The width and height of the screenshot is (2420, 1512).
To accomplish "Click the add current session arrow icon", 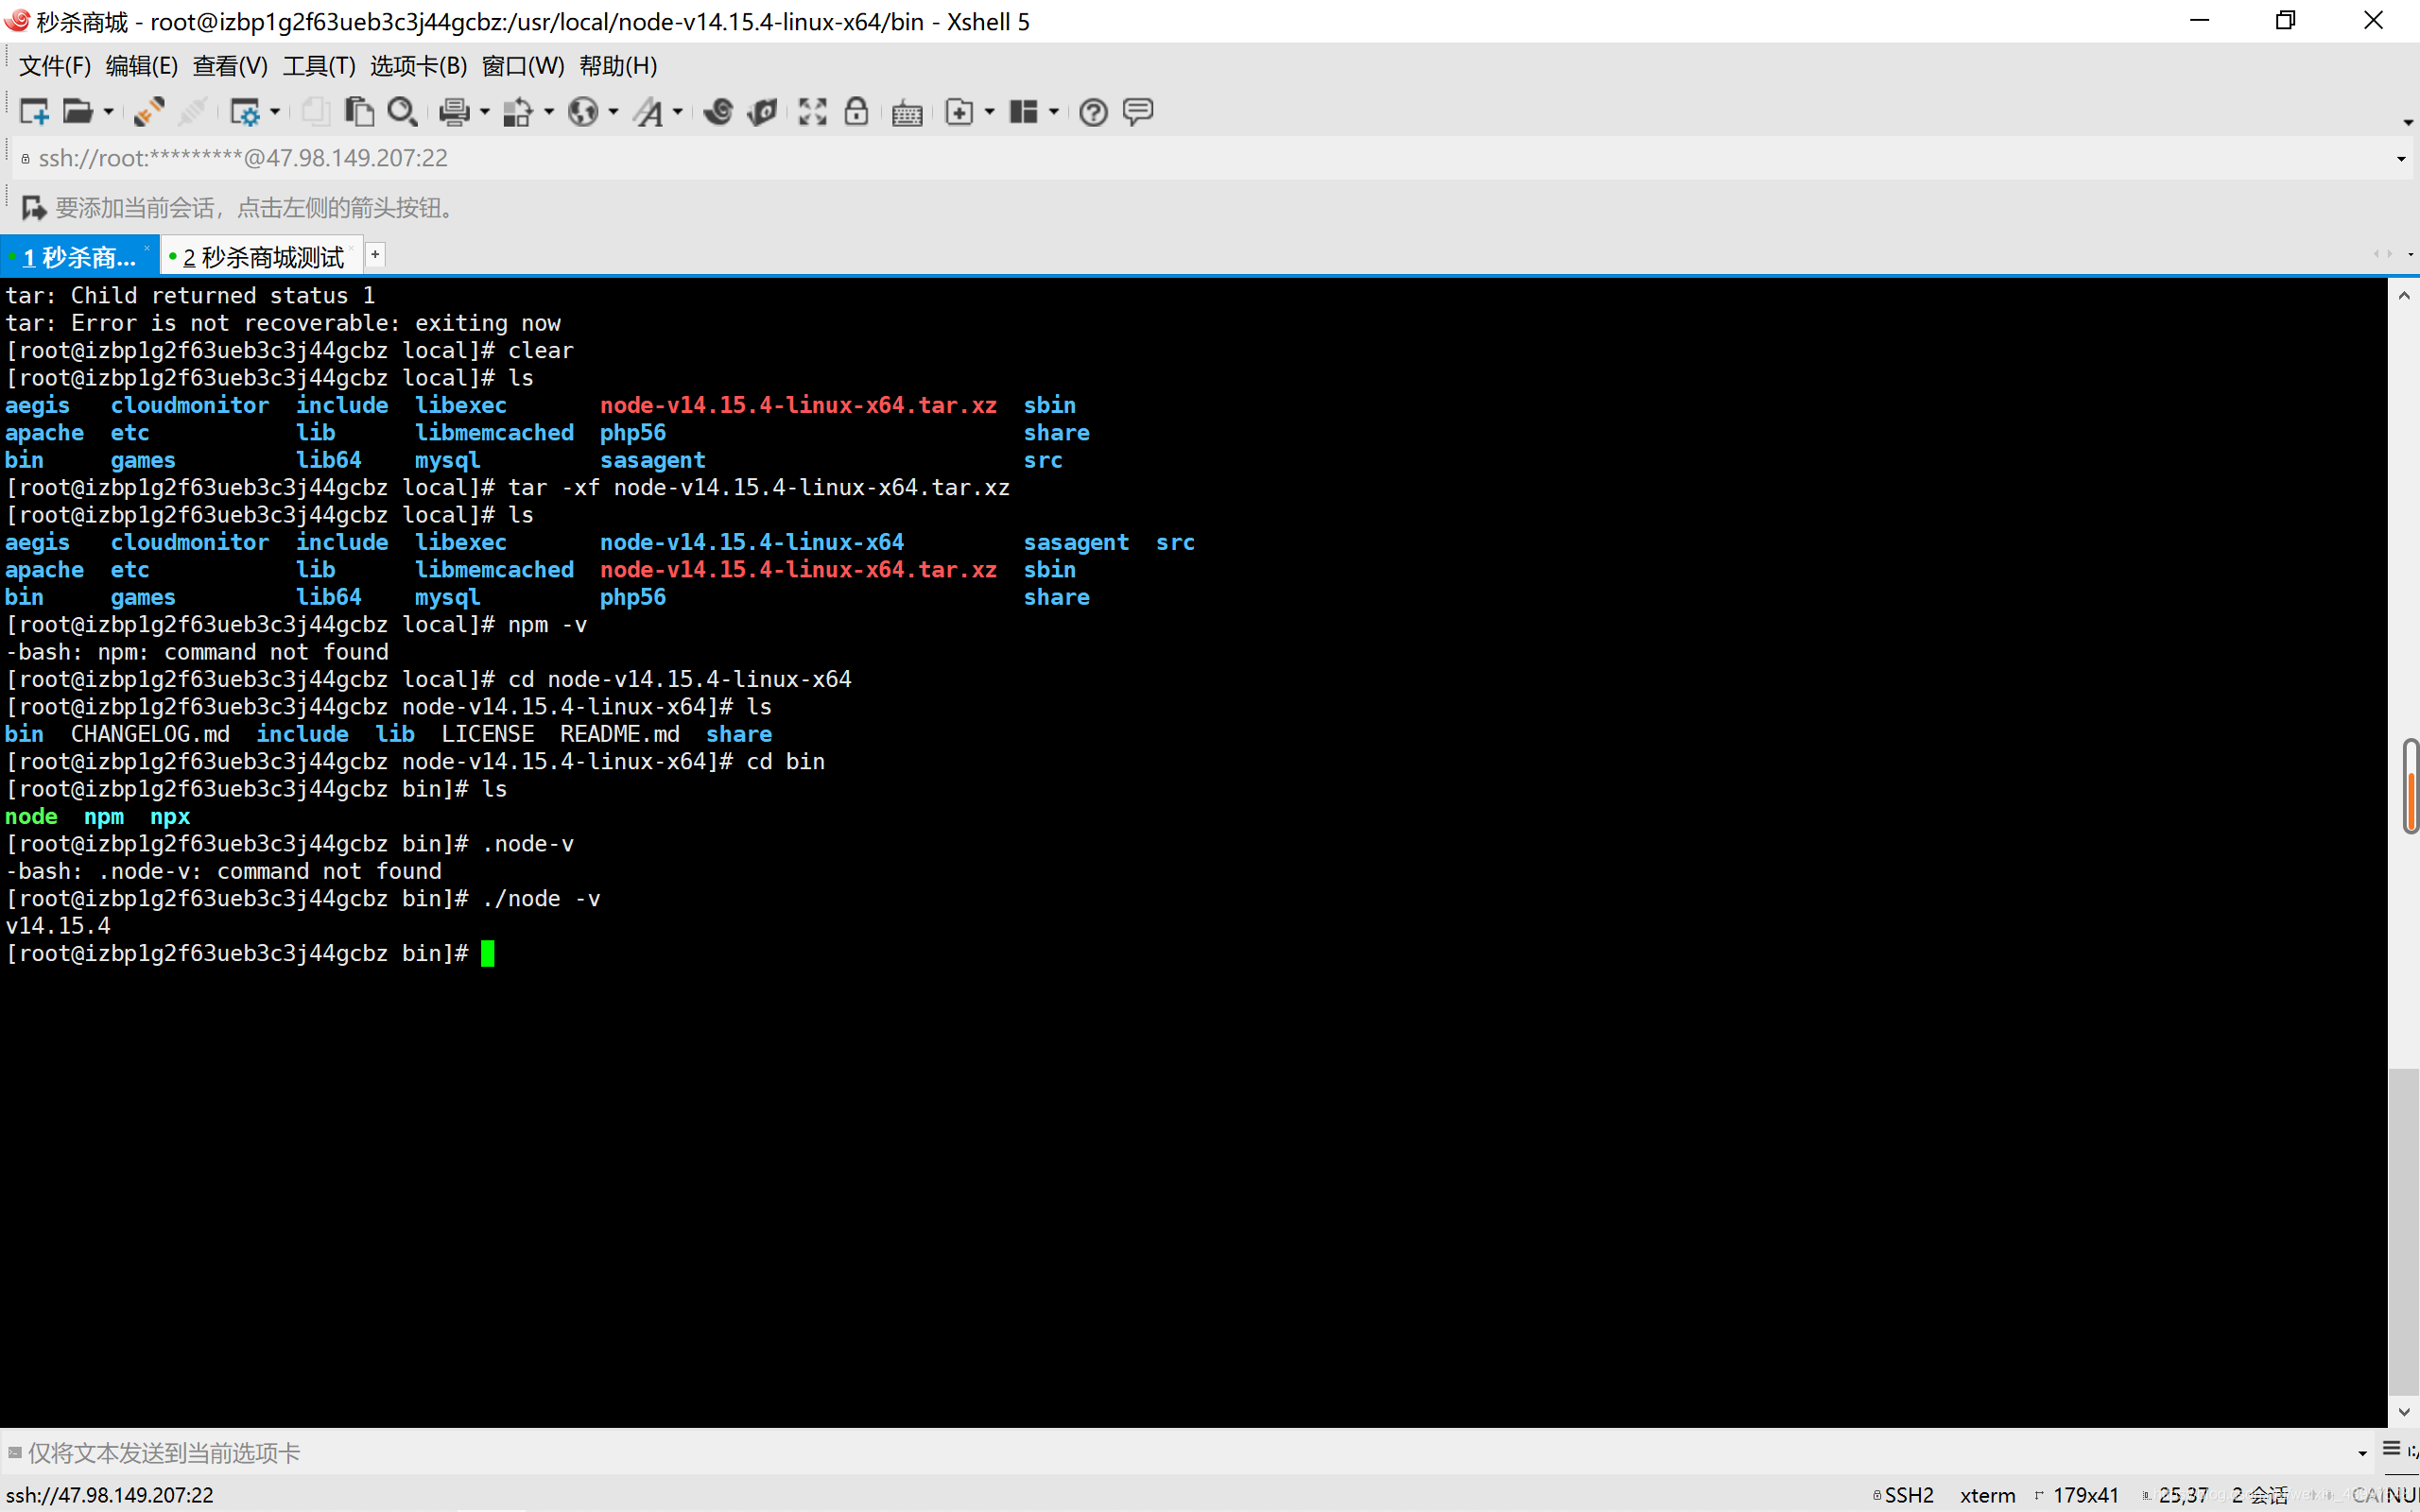I will click(x=34, y=208).
